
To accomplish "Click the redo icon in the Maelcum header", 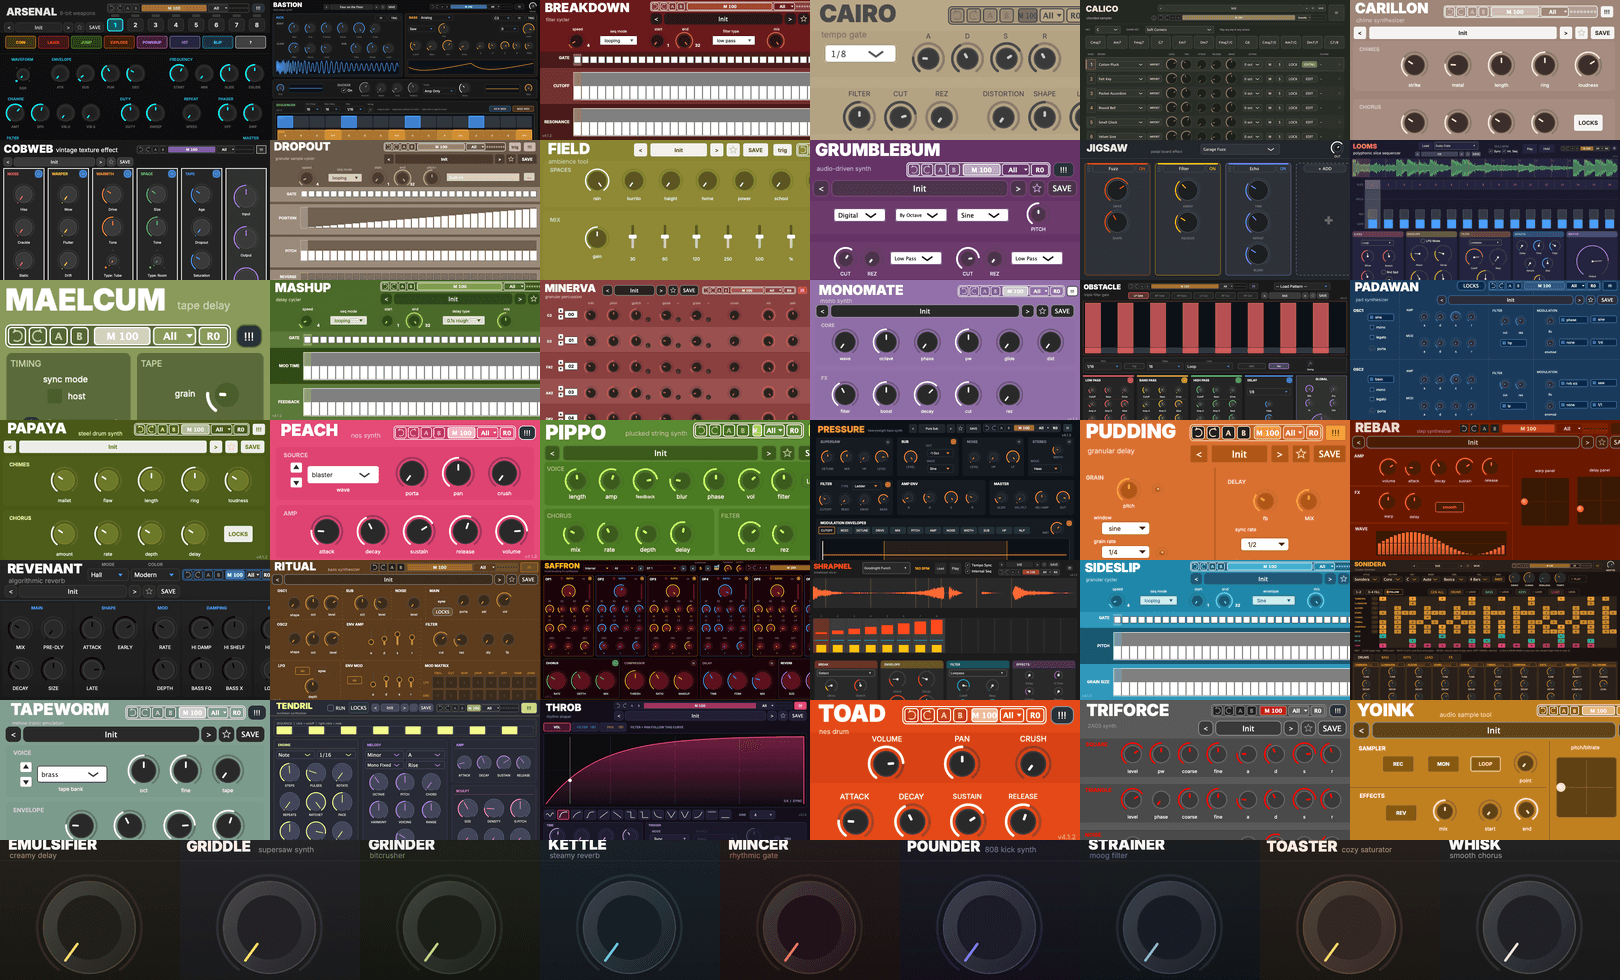I will coord(38,336).
